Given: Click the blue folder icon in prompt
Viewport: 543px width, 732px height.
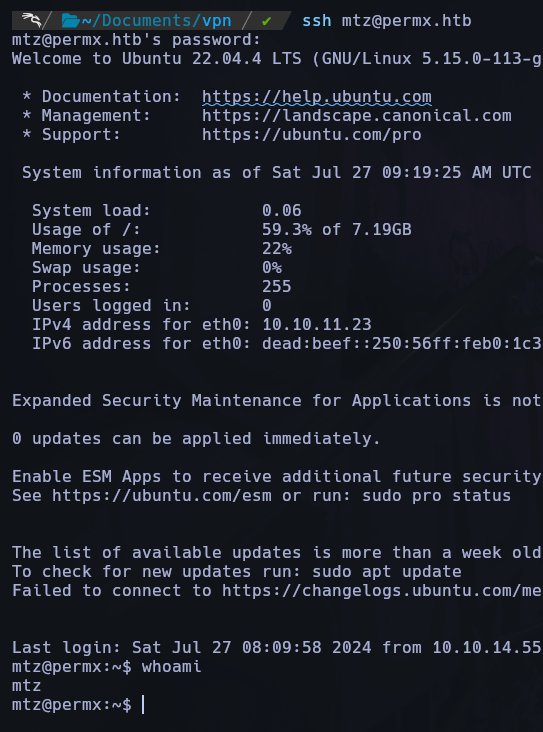Looking at the screenshot, I should (x=71, y=21).
